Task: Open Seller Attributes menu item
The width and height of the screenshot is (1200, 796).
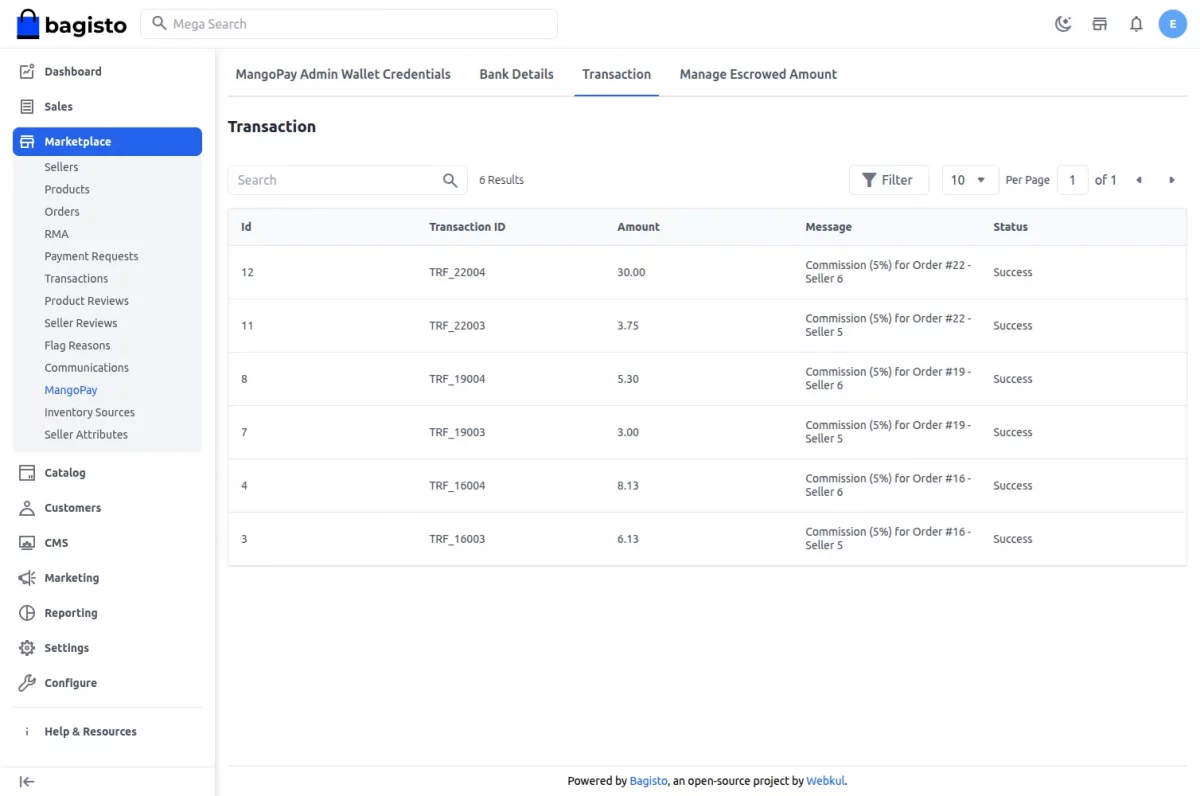Action: [x=86, y=435]
